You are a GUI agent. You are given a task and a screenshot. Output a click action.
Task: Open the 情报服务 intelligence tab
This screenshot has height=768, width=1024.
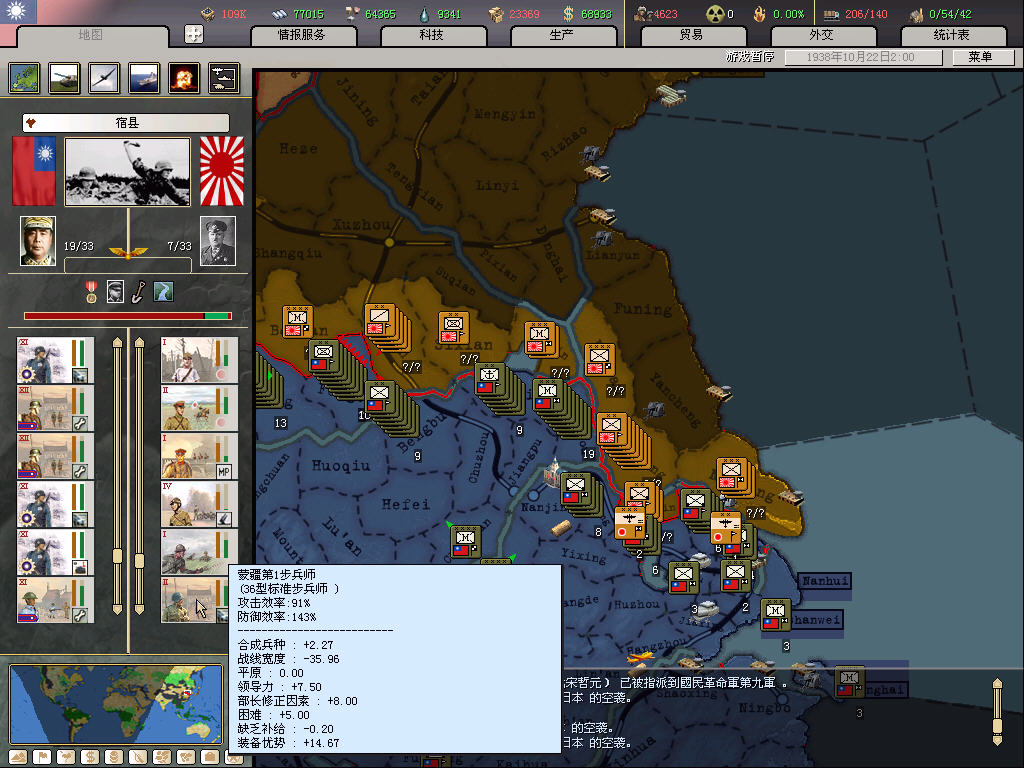[303, 35]
